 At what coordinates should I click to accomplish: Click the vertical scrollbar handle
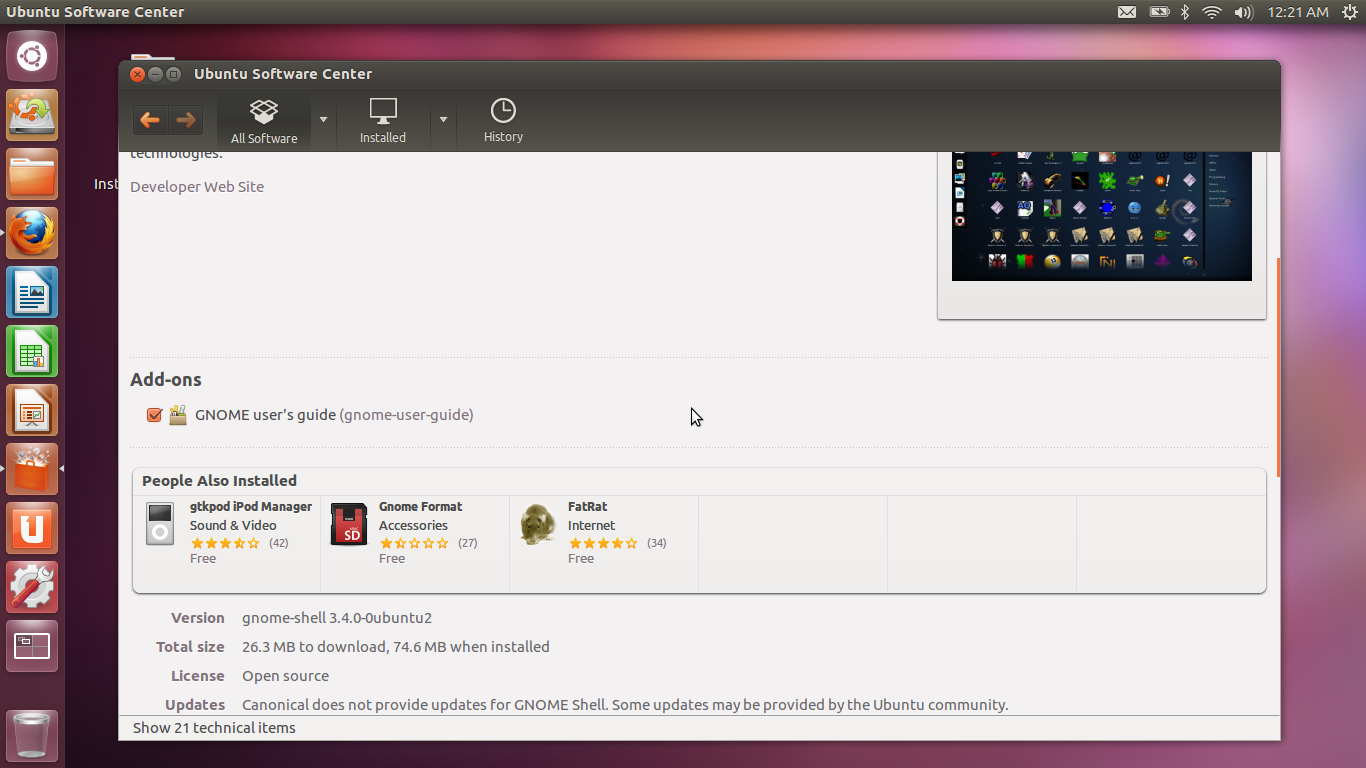[1278, 367]
